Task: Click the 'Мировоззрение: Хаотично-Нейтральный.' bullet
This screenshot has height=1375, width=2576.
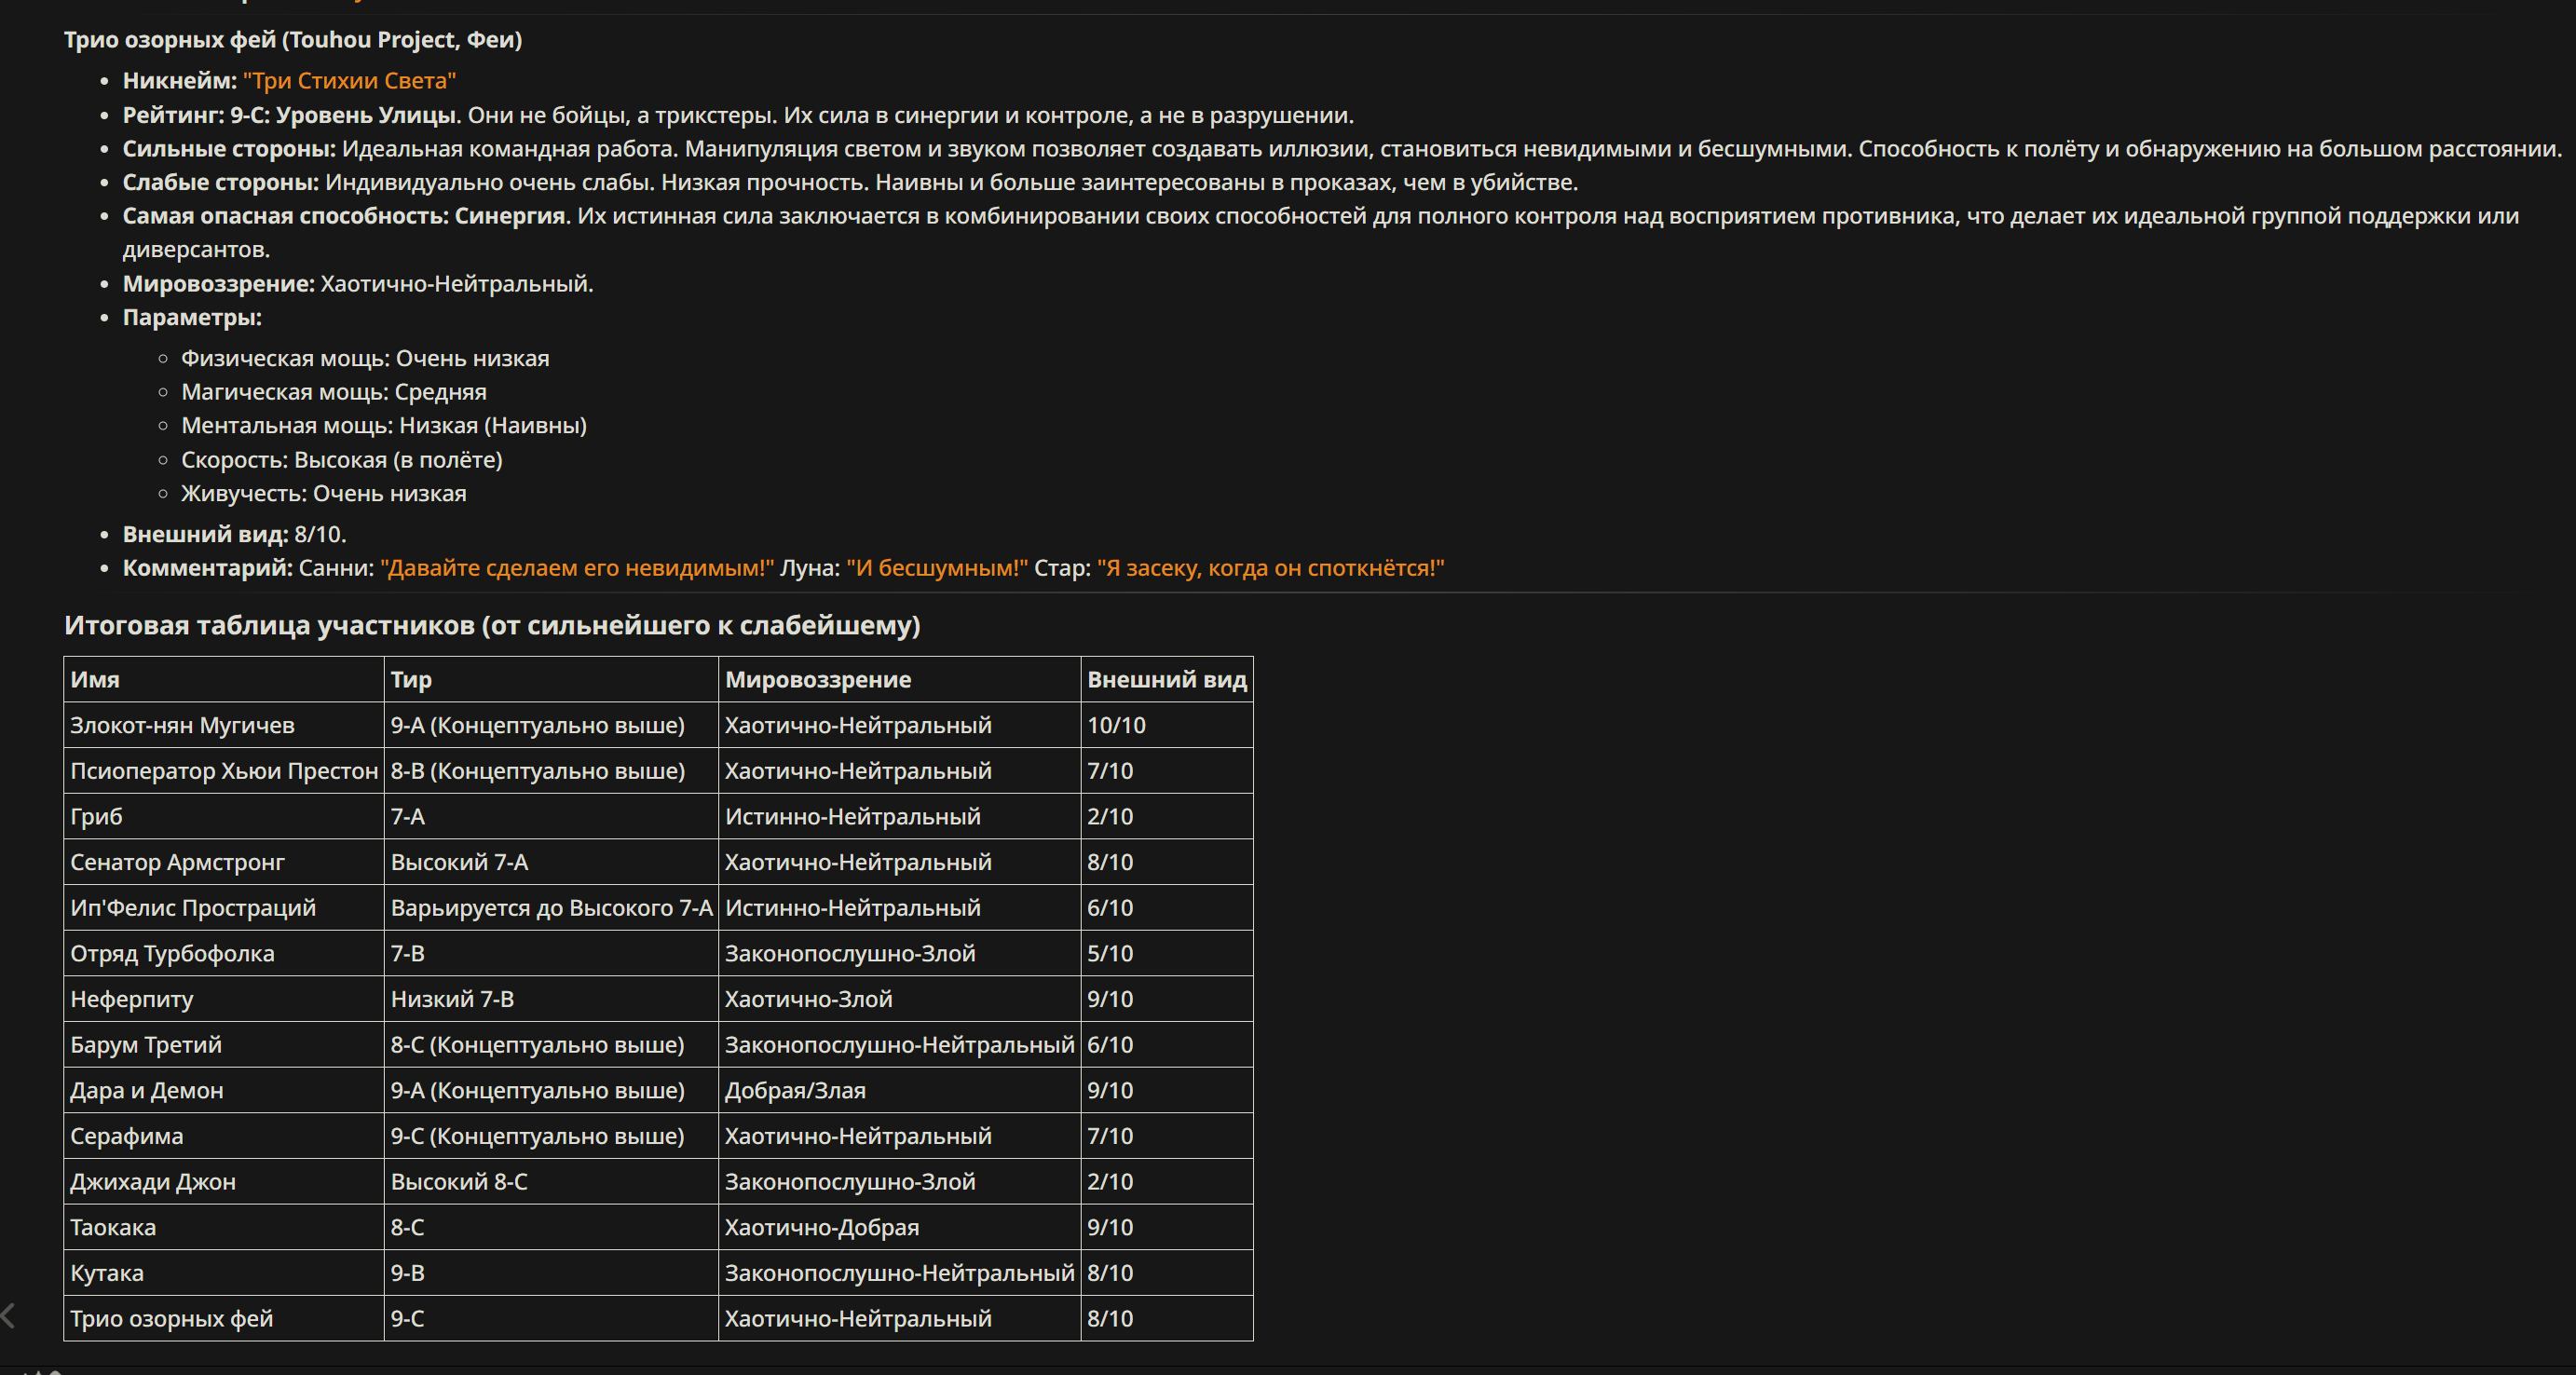Action: 358,284
